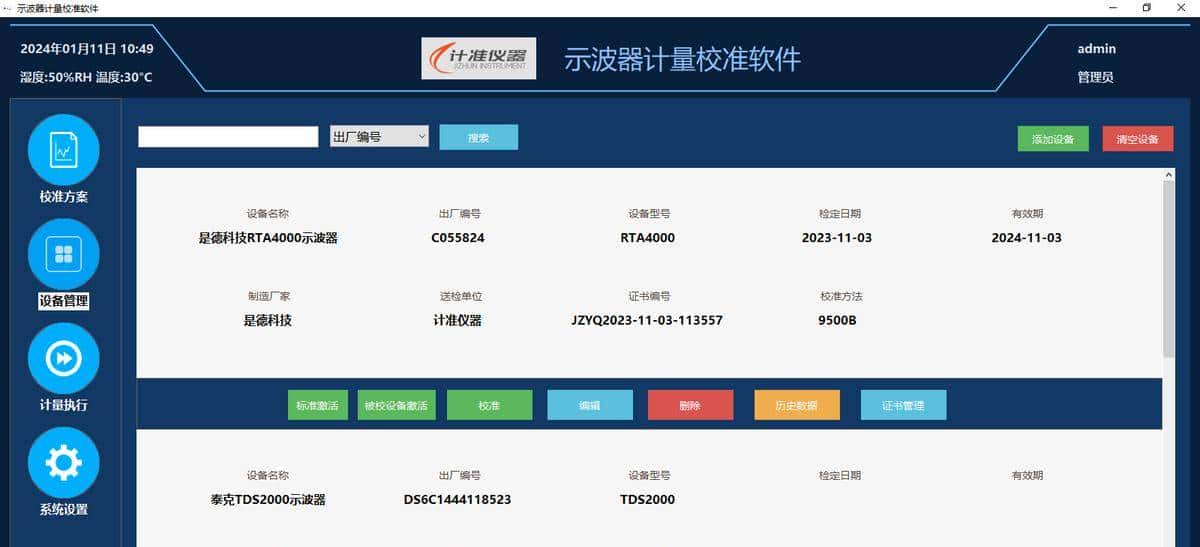Click the humidity and temperature readout
This screenshot has width=1200, height=547.
coord(86,77)
